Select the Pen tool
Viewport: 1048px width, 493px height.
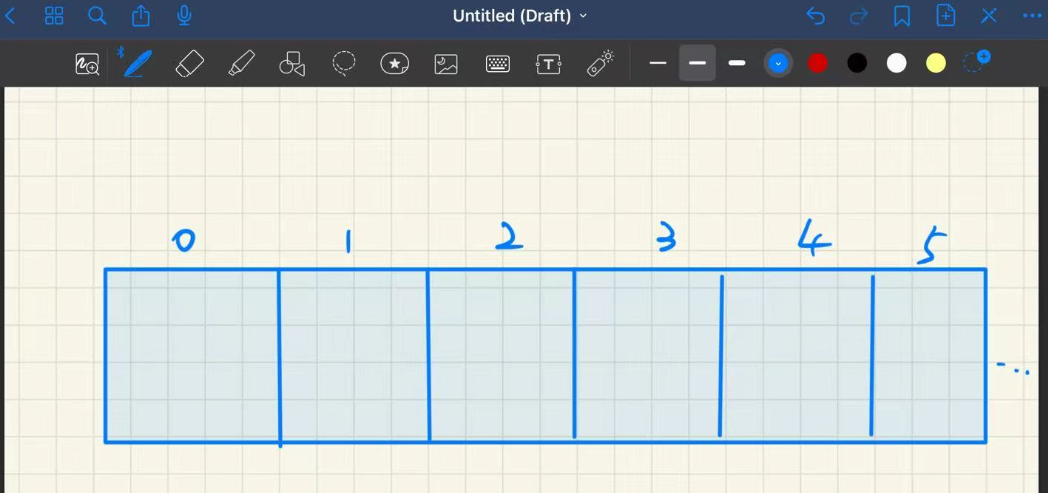[x=136, y=63]
